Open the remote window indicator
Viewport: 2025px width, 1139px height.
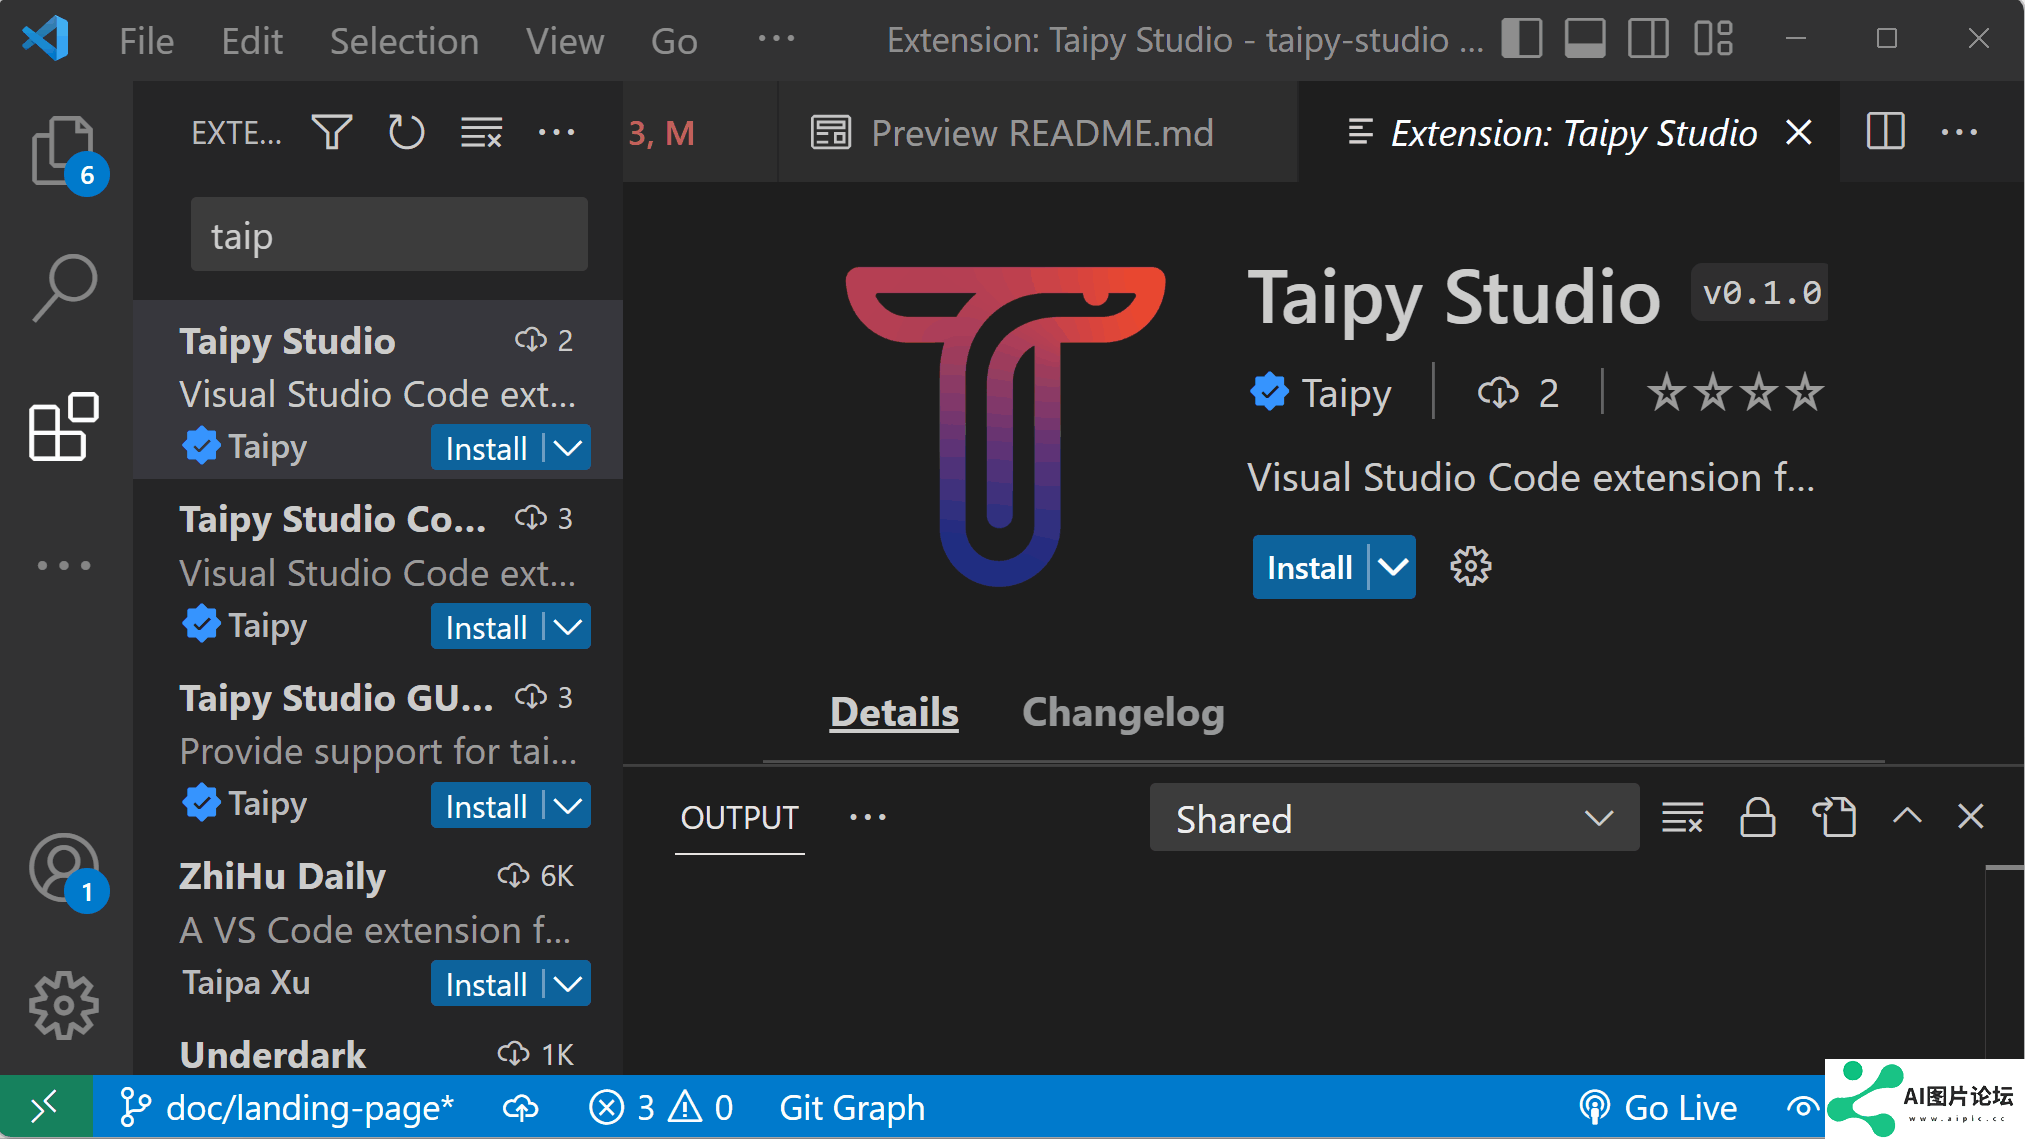[46, 1107]
